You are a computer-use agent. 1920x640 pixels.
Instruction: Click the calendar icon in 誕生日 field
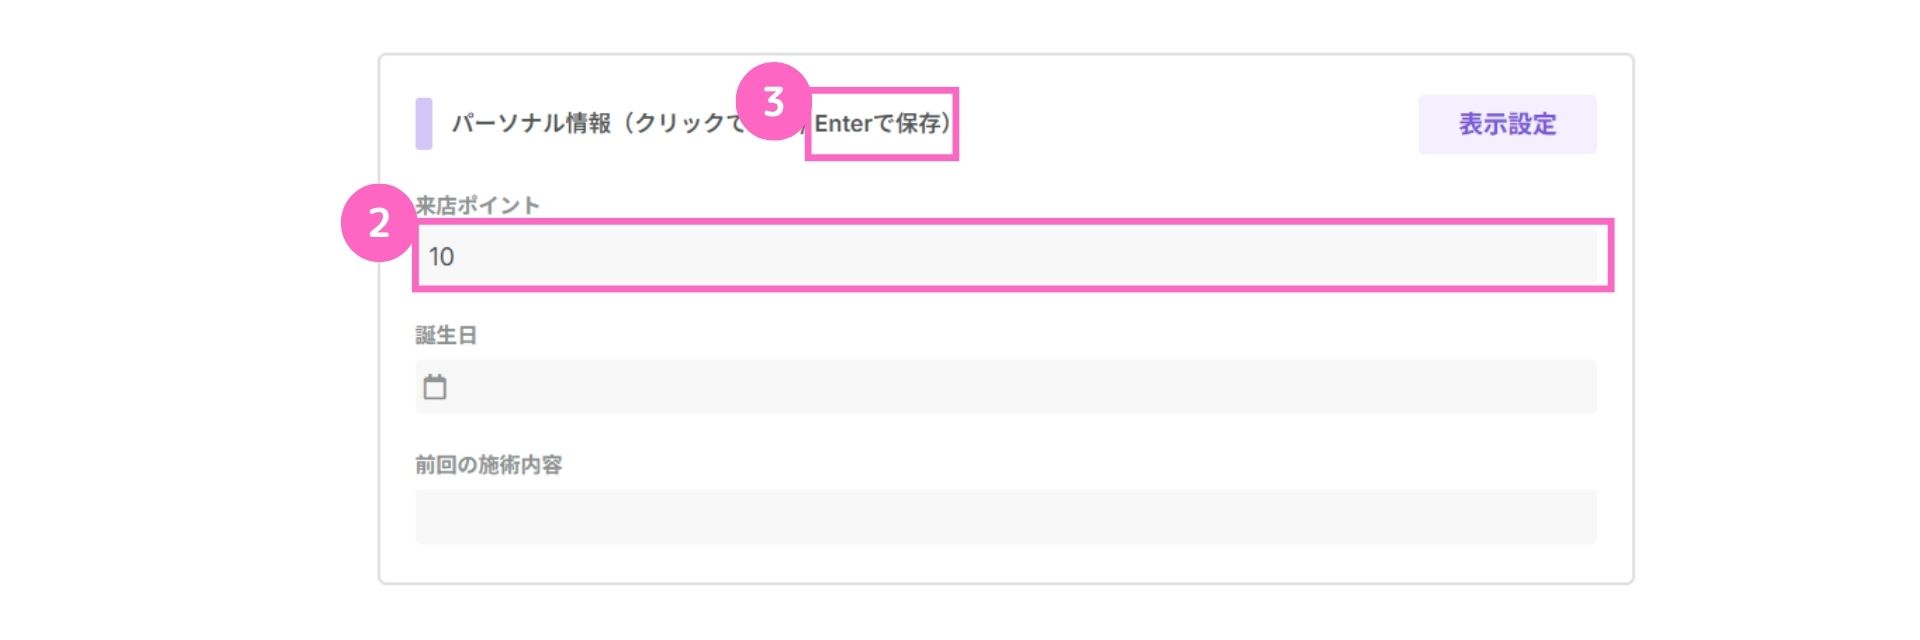pyautogui.click(x=435, y=386)
